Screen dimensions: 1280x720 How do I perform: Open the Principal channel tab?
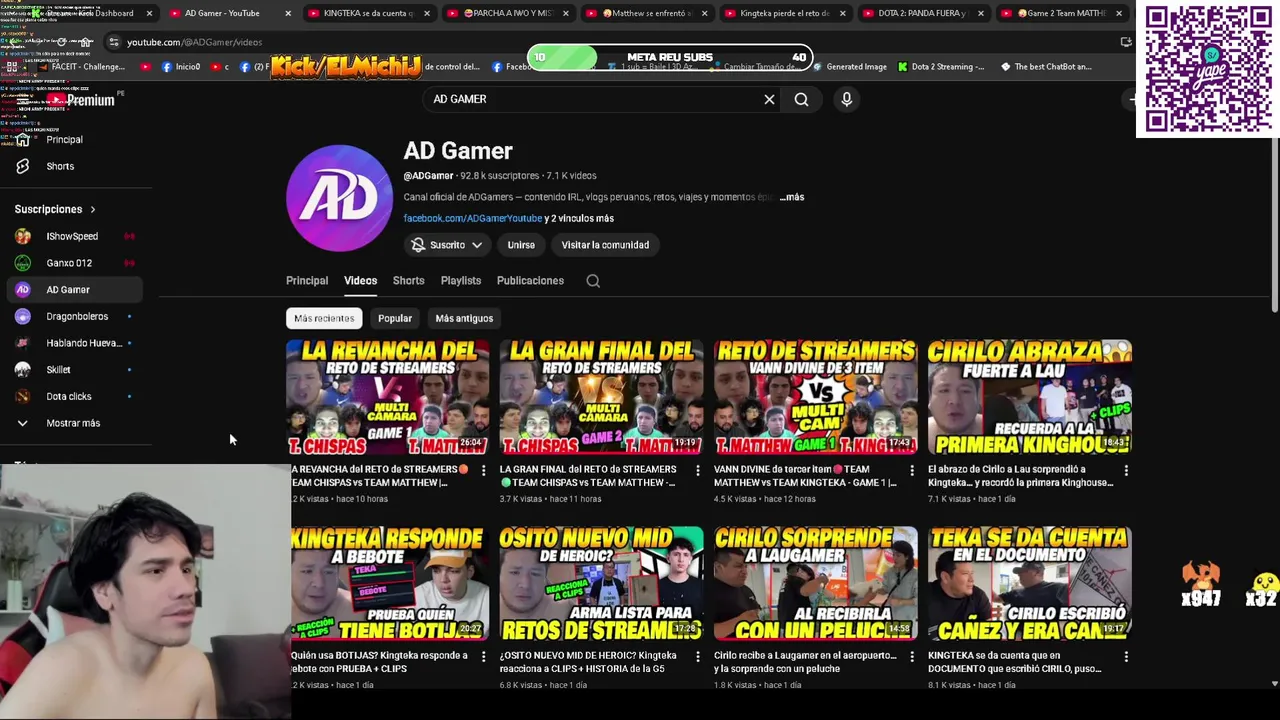tap(307, 281)
